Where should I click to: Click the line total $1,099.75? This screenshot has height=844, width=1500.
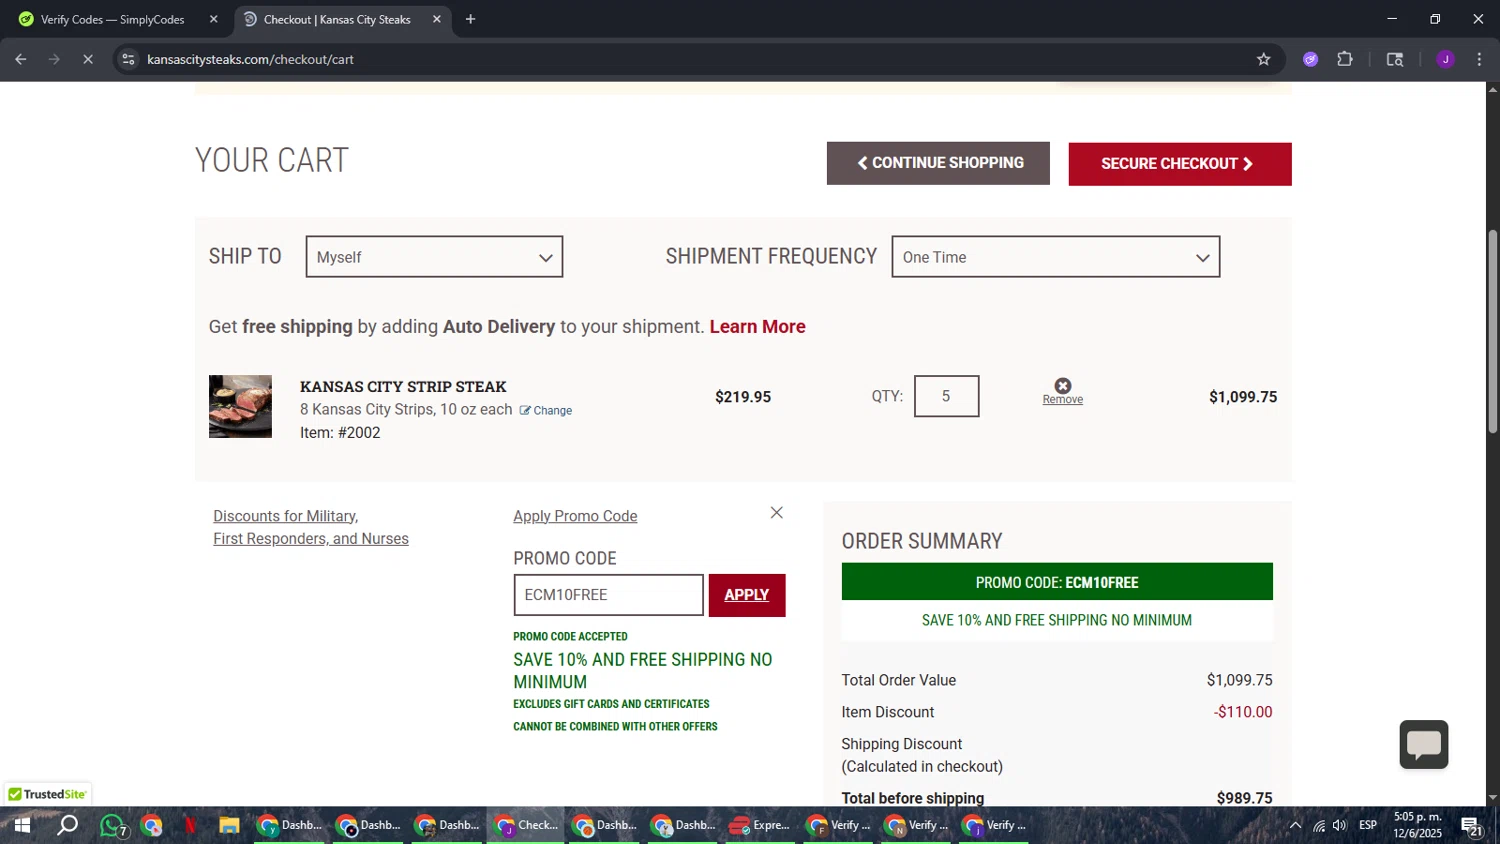1243,397
